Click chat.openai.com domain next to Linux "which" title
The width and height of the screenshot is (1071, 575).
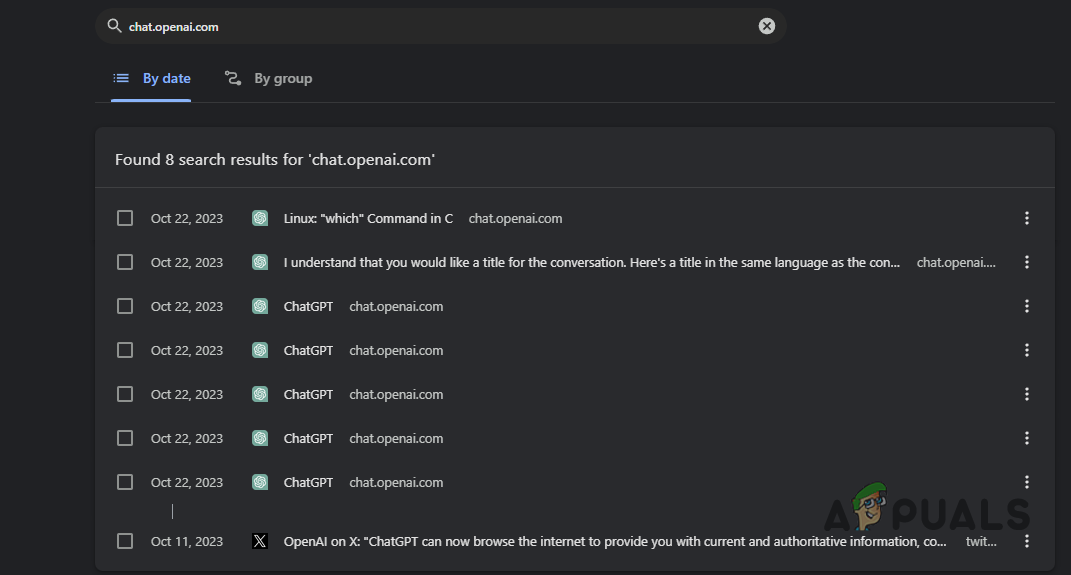515,219
